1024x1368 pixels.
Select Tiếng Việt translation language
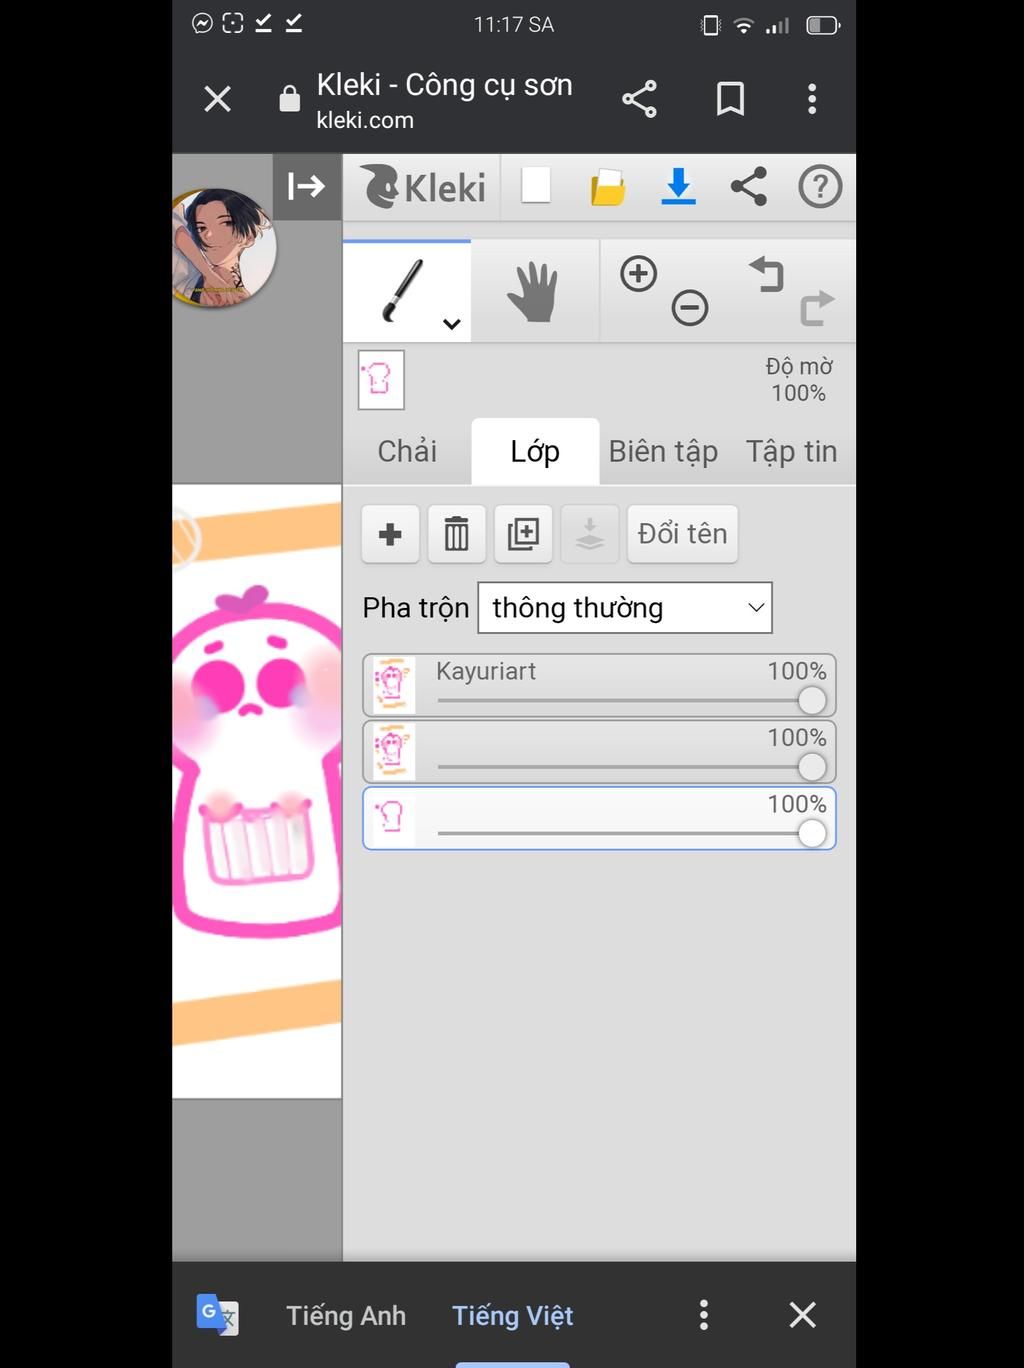tap(512, 1315)
